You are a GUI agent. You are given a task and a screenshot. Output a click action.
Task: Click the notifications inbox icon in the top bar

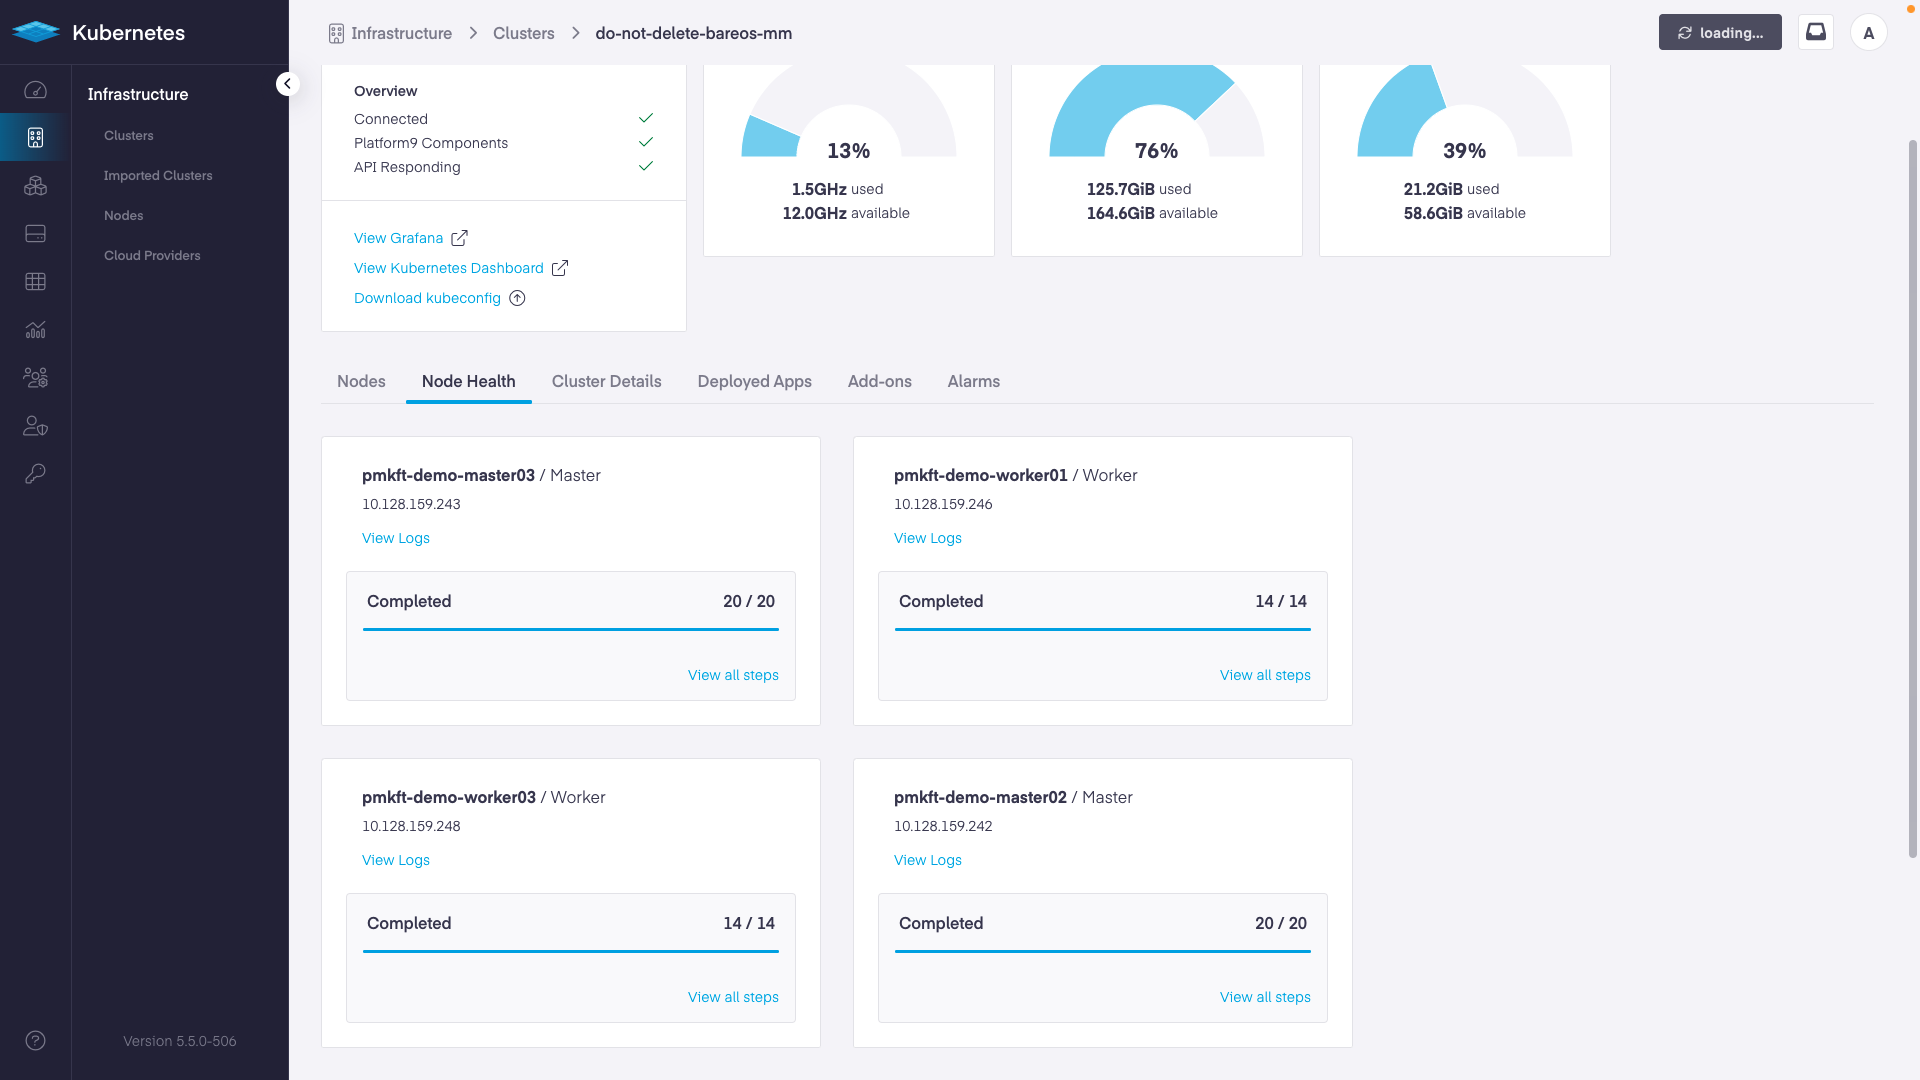[1815, 32]
